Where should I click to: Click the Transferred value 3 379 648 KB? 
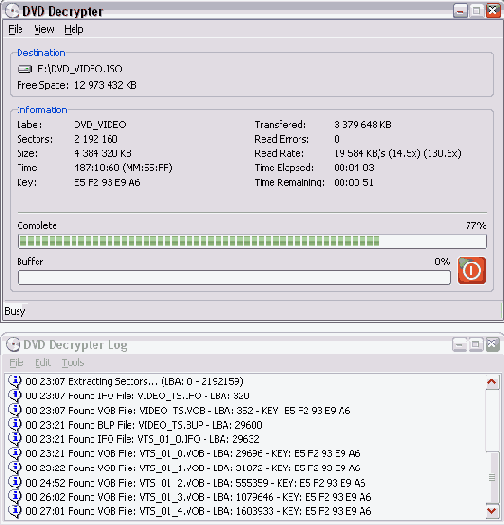tap(363, 125)
